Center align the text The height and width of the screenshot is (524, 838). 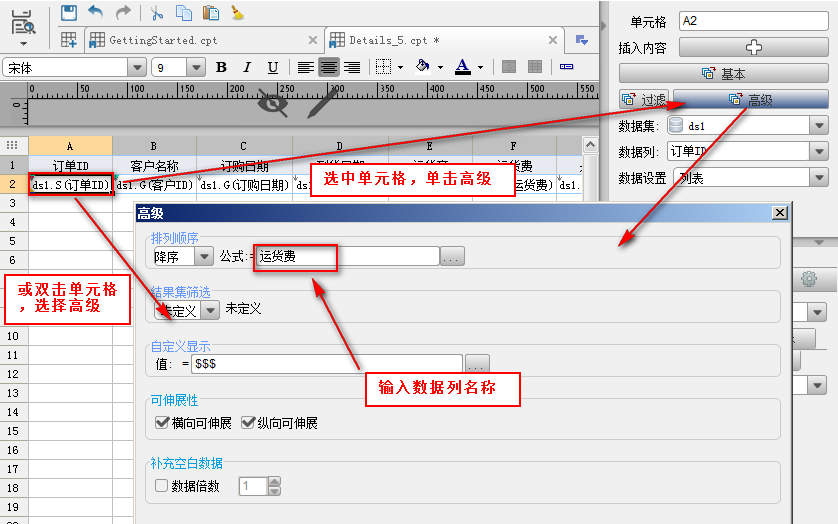(x=329, y=67)
